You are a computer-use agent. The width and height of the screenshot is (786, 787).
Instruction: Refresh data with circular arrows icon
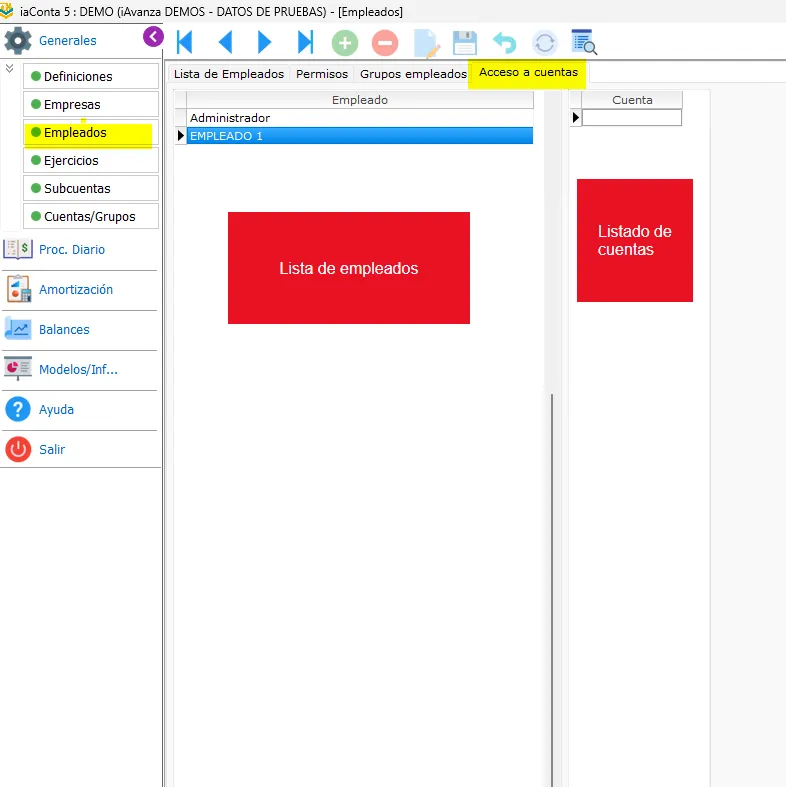[545, 43]
